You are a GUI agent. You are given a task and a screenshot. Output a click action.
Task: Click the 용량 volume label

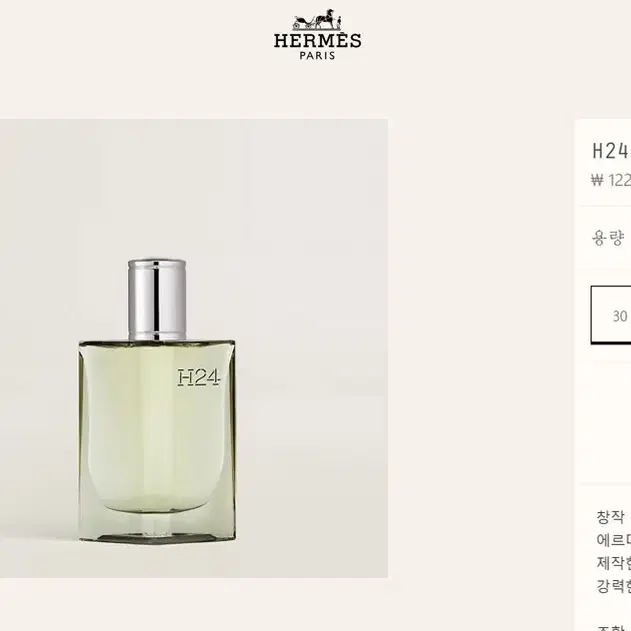608,237
